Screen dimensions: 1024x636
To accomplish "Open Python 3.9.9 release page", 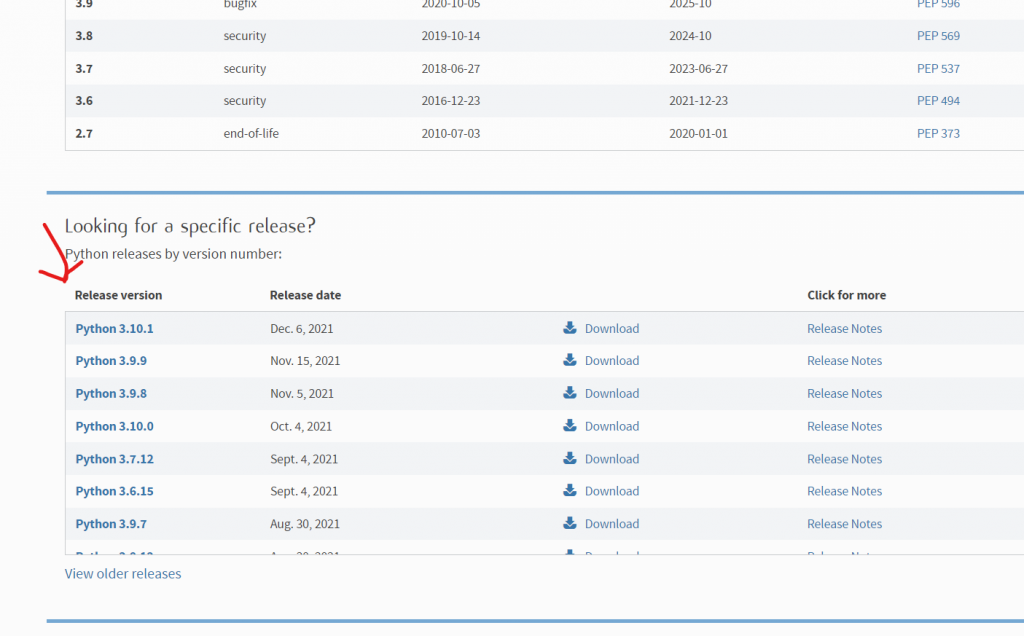I will pyautogui.click(x=111, y=360).
